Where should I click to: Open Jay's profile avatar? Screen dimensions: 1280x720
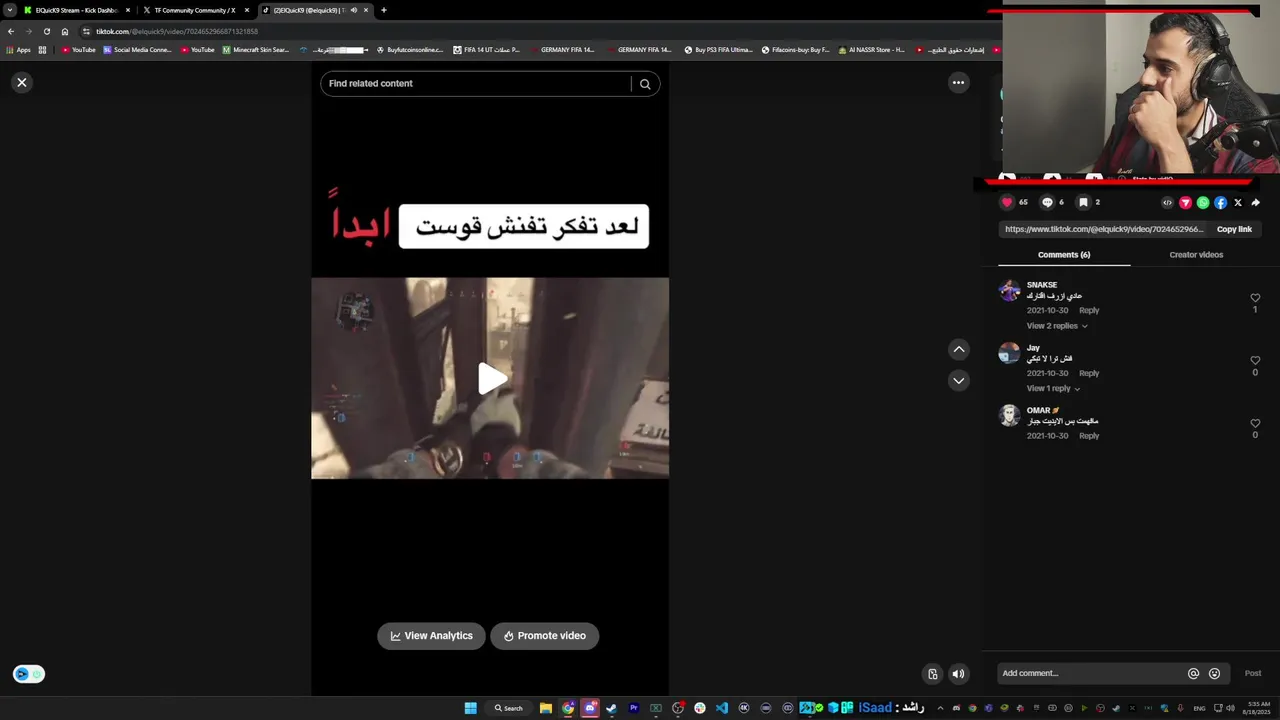[x=1009, y=353]
